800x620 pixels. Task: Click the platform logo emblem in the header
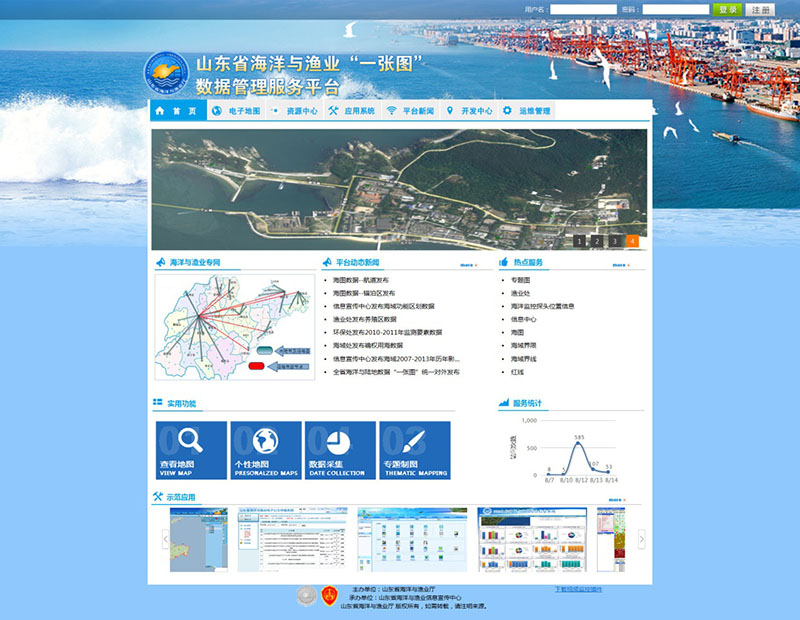tap(166, 73)
